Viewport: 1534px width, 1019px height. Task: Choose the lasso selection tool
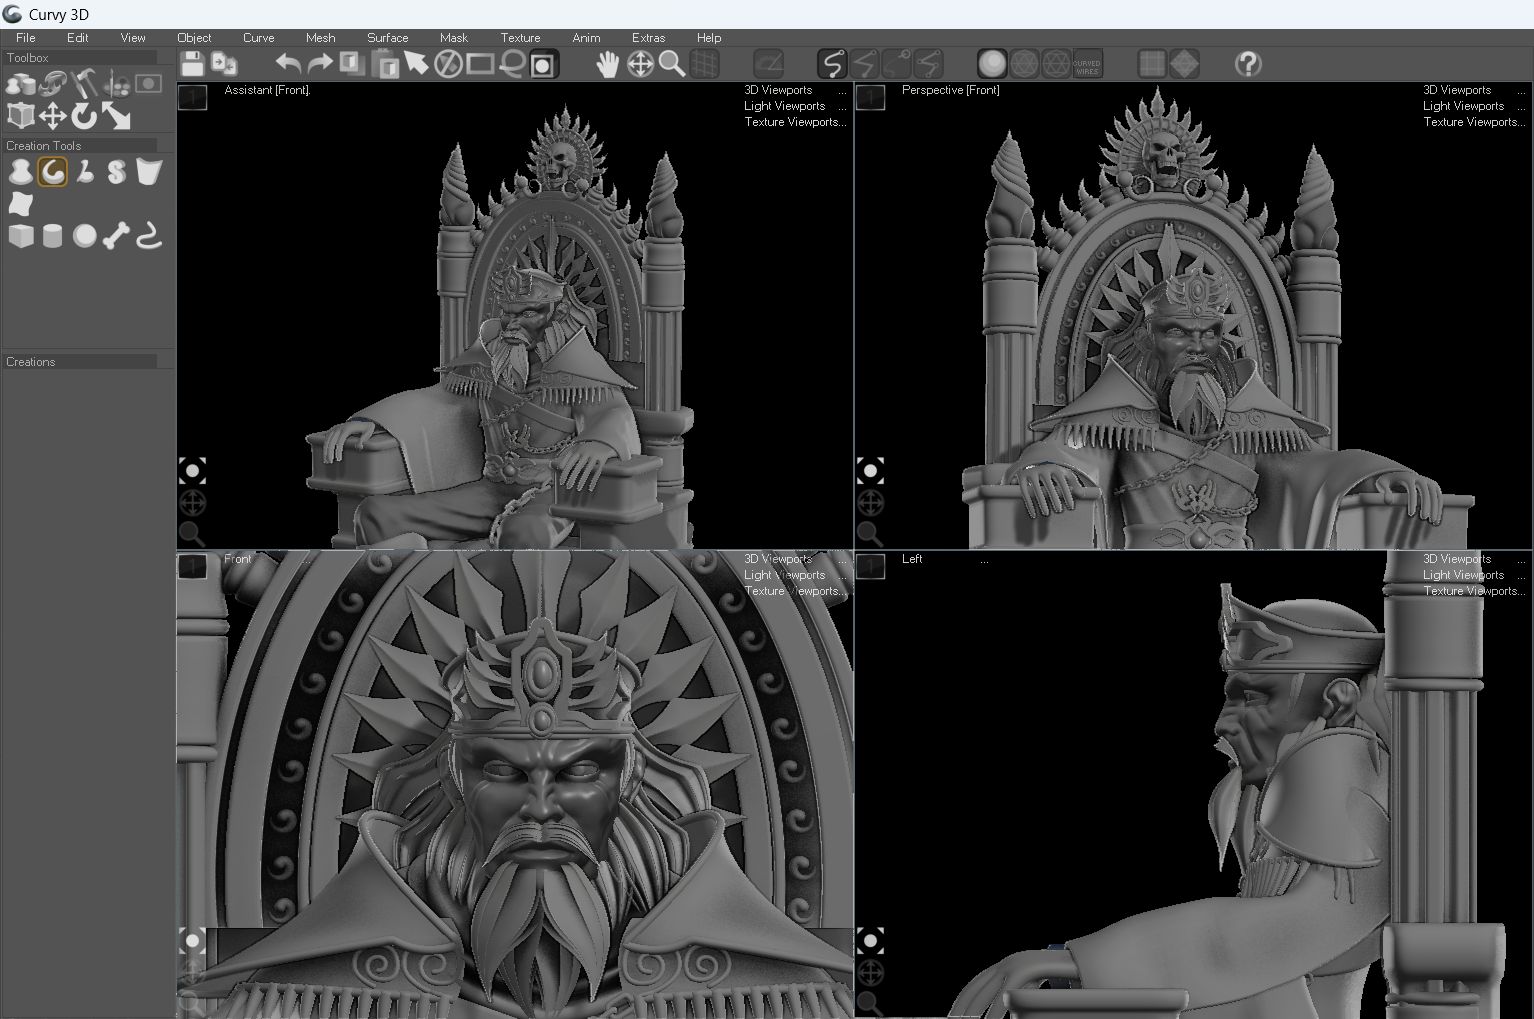512,64
